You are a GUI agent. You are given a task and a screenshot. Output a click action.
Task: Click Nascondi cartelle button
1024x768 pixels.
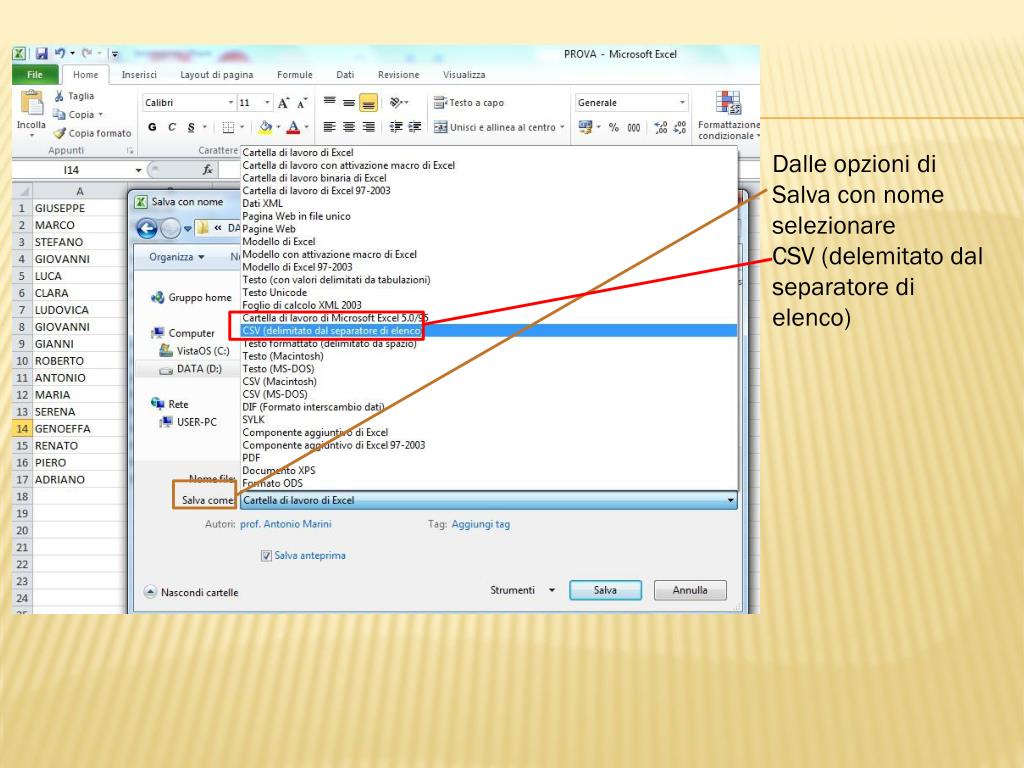[191, 592]
